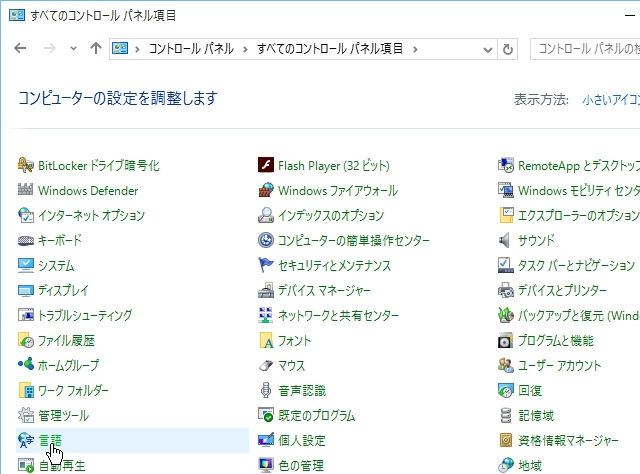The height and width of the screenshot is (474, 640).
Task: Open the ワーク フォルダー icon
Action: pos(25,390)
